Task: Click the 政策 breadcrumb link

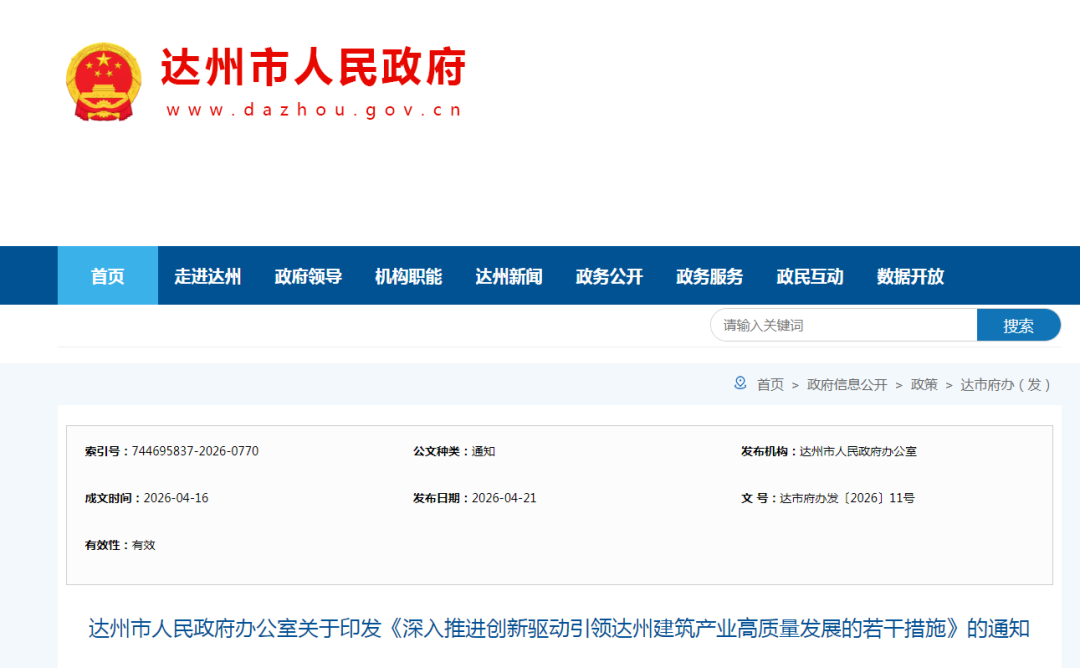Action: click(x=924, y=383)
